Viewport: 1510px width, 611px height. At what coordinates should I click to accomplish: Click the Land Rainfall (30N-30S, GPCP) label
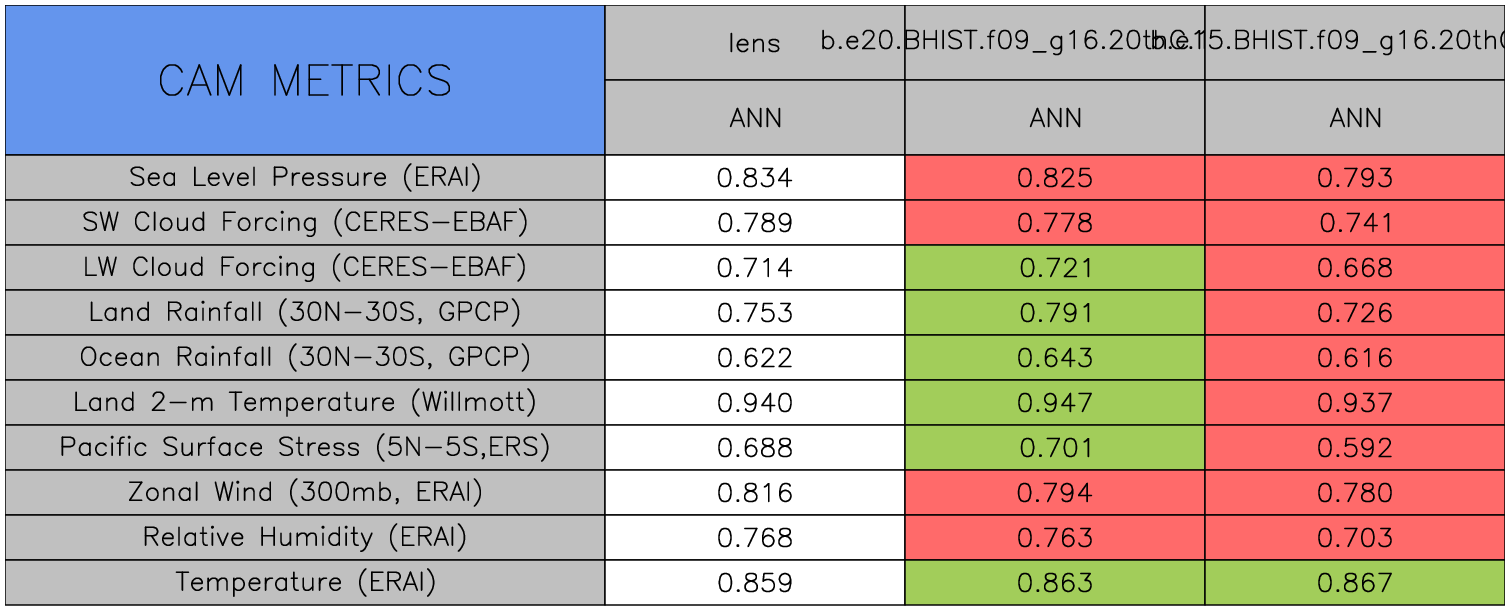click(x=305, y=312)
